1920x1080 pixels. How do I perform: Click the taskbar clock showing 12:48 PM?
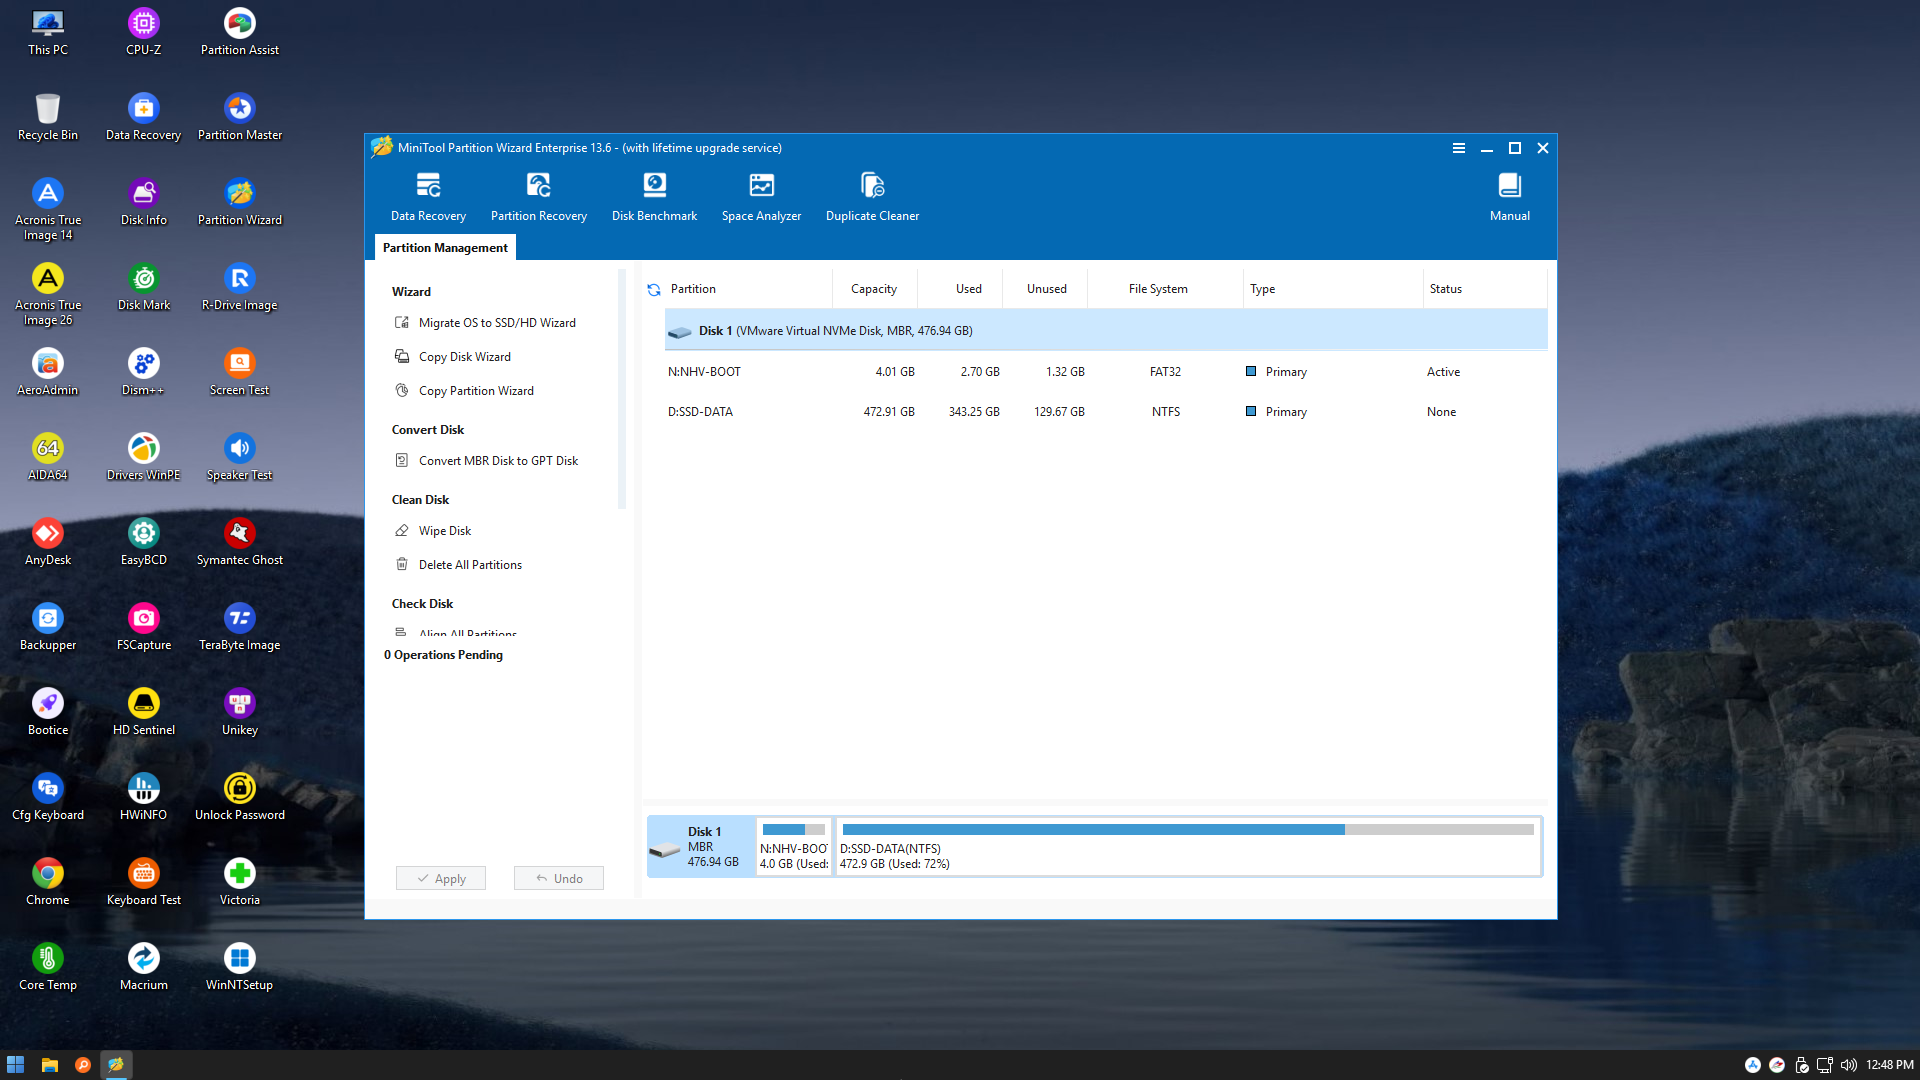tap(1889, 1065)
